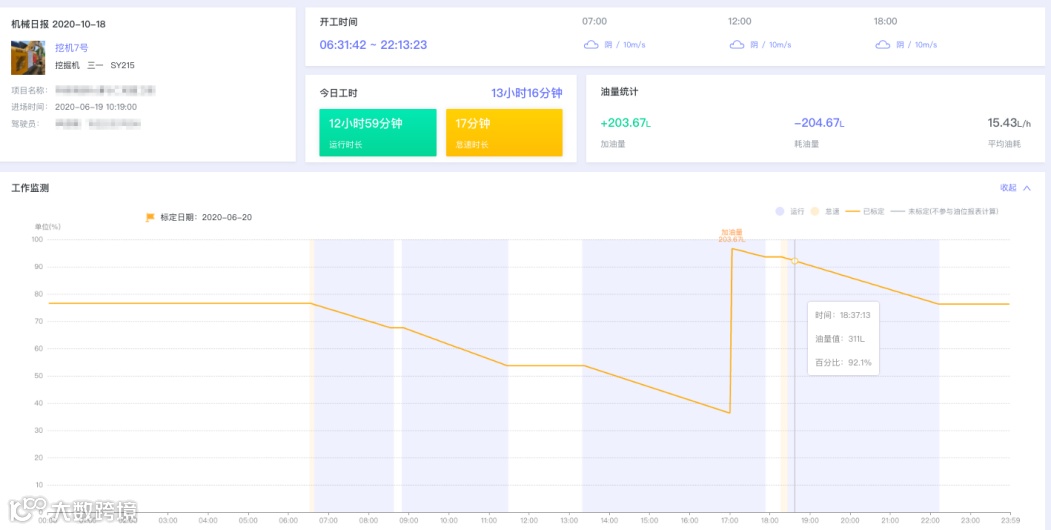Image resolution: width=1051 pixels, height=530 pixels.
Task: Toggle the 运行 legend item
Action: [x=789, y=211]
